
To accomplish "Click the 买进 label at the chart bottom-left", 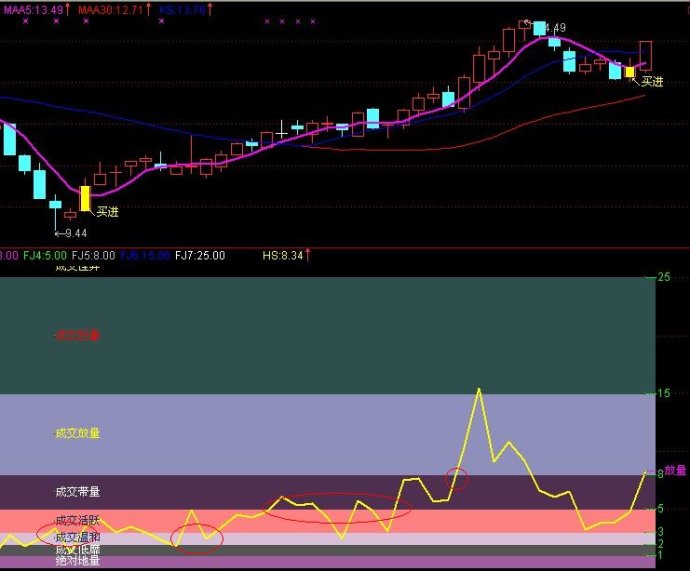I will coord(107,212).
